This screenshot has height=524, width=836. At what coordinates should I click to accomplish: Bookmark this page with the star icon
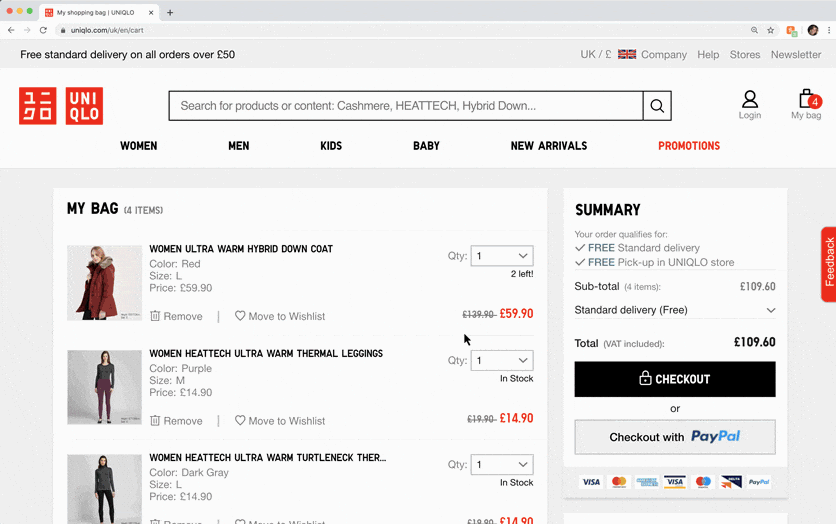770,30
